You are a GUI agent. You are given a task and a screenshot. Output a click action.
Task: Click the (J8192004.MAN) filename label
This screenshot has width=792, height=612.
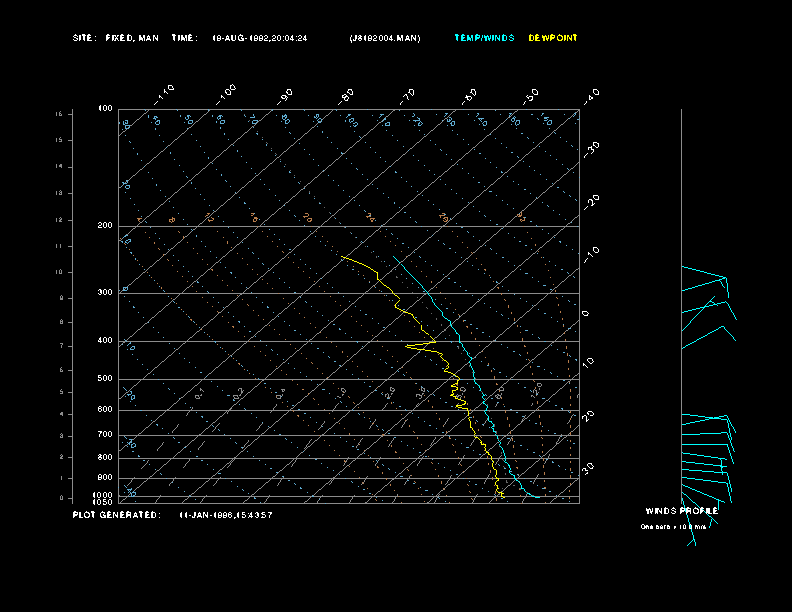click(x=385, y=38)
